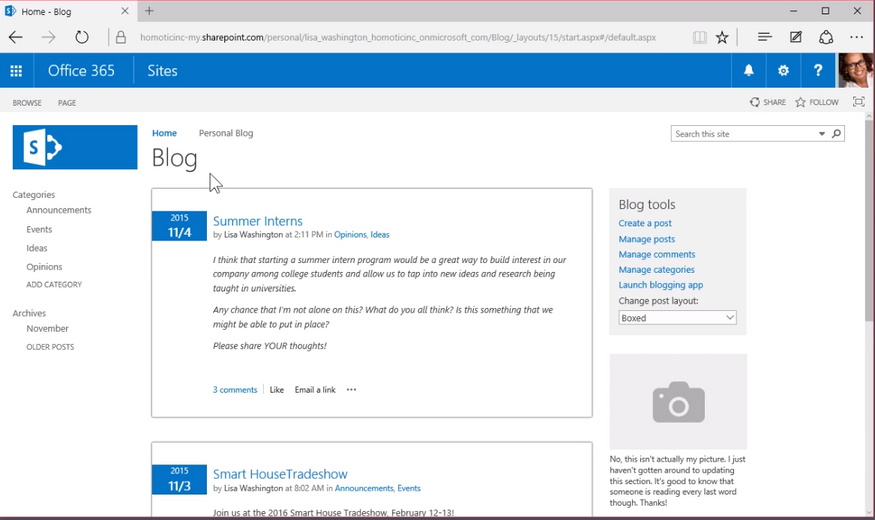Click the Search this site field
Image resolution: width=875 pixels, height=520 pixels.
point(745,134)
